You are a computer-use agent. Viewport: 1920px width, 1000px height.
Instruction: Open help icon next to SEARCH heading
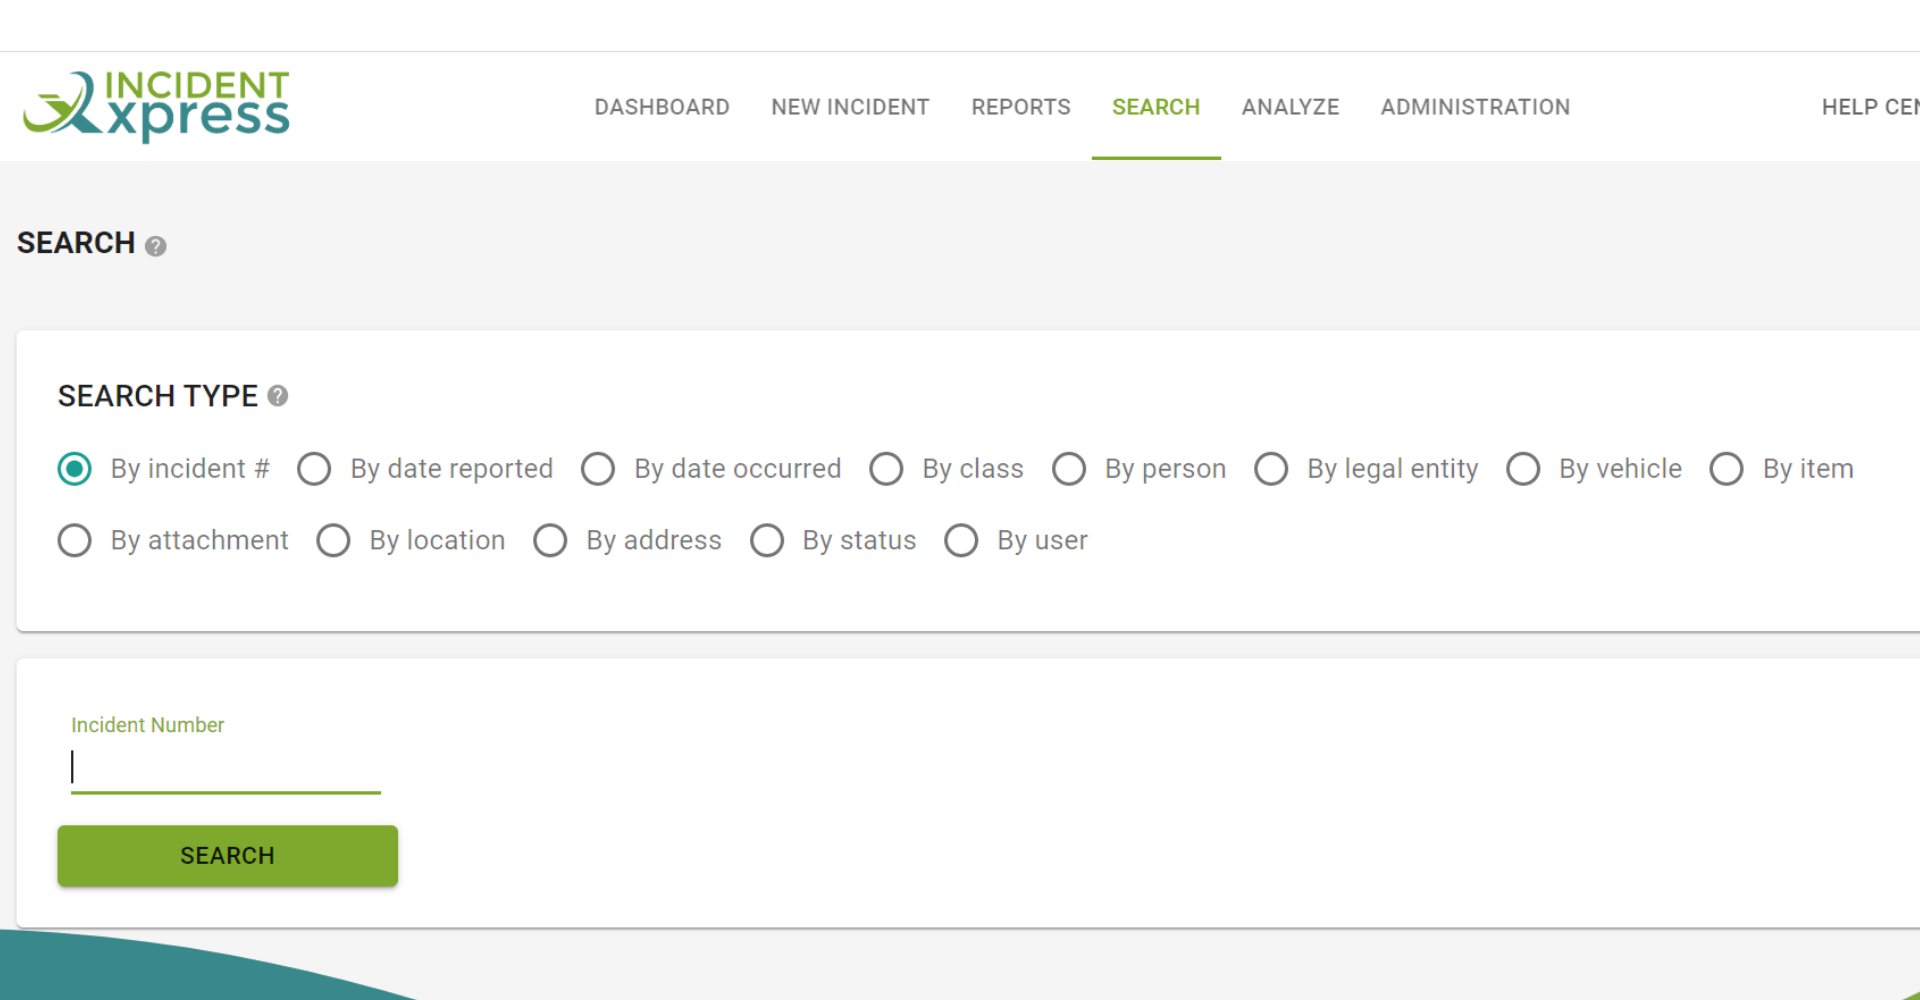click(155, 246)
